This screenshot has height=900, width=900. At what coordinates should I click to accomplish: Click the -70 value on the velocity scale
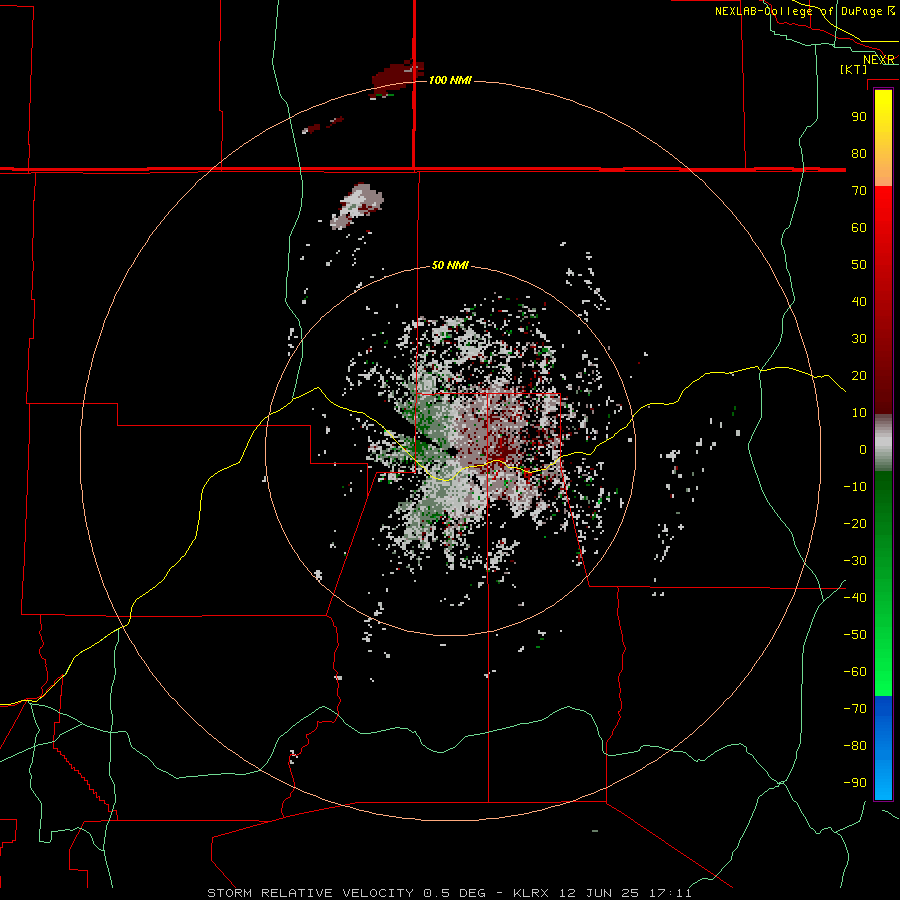(855, 709)
